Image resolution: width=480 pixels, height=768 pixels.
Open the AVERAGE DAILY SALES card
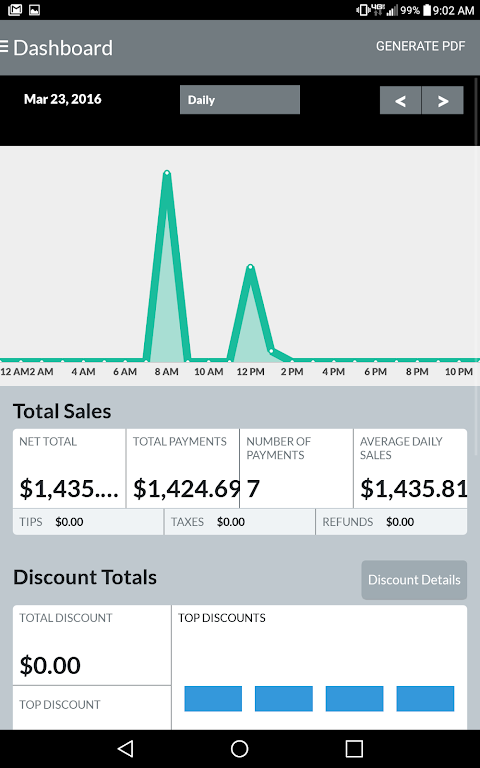click(410, 469)
